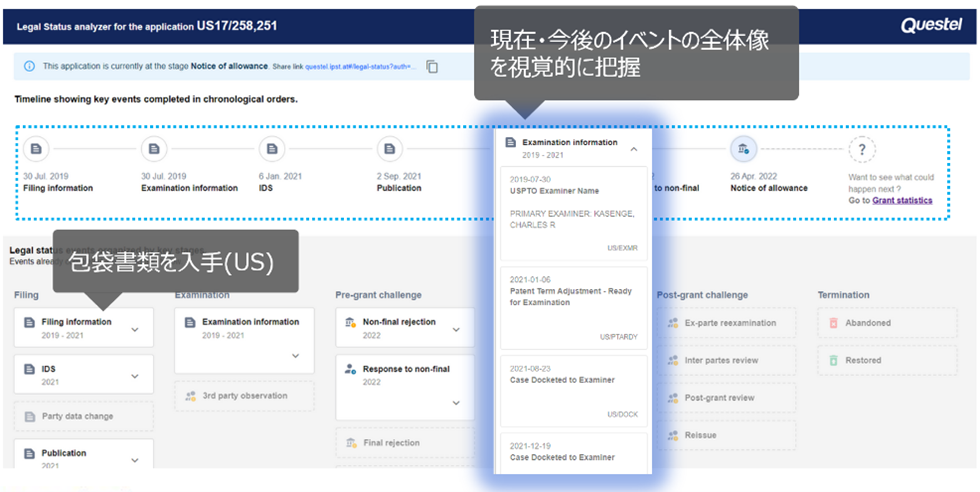Click the US/PTARDY code label

pos(619,337)
